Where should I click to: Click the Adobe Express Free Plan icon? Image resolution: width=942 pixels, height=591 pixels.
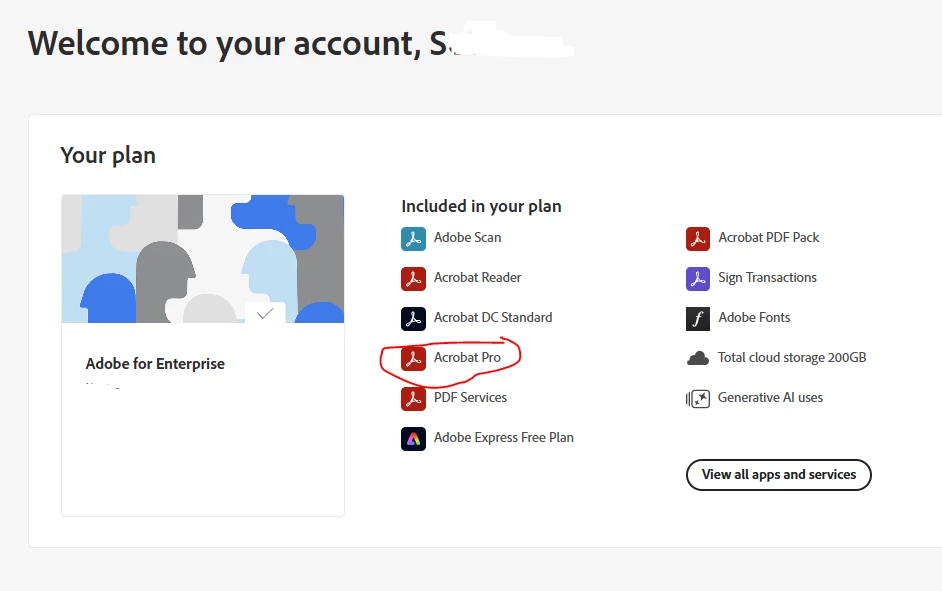(x=413, y=438)
